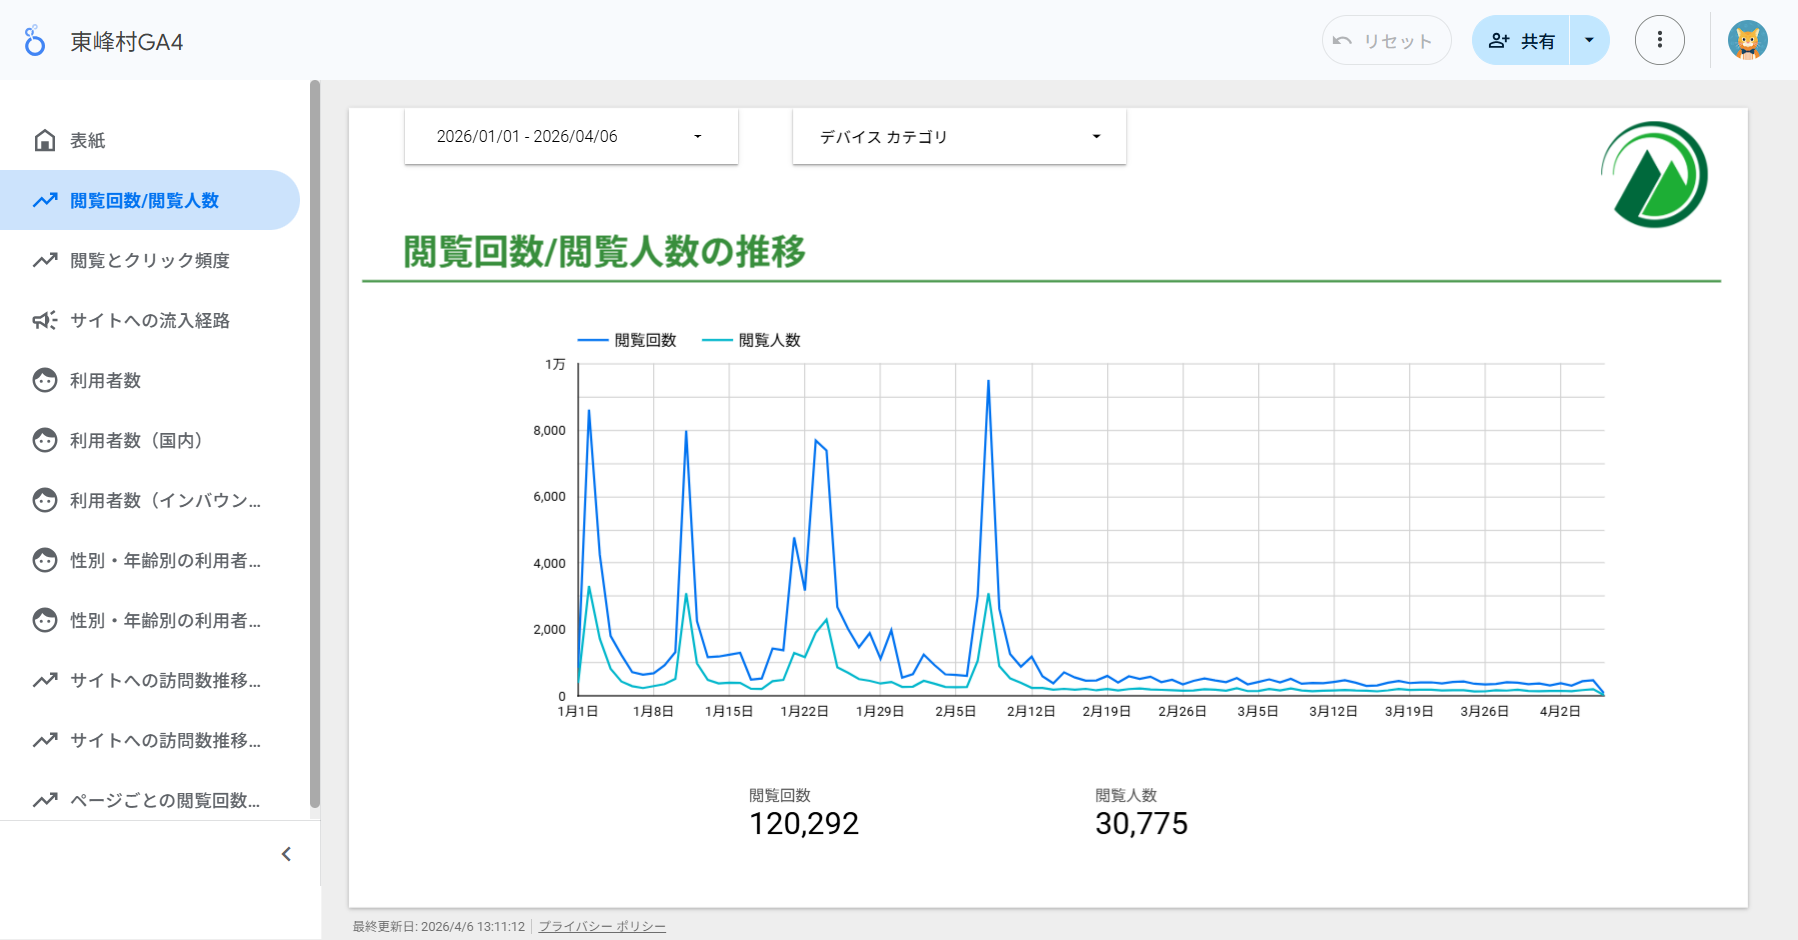Click the trend icon for 閲覧とクリック頻度
This screenshot has width=1798, height=940.
(x=44, y=260)
